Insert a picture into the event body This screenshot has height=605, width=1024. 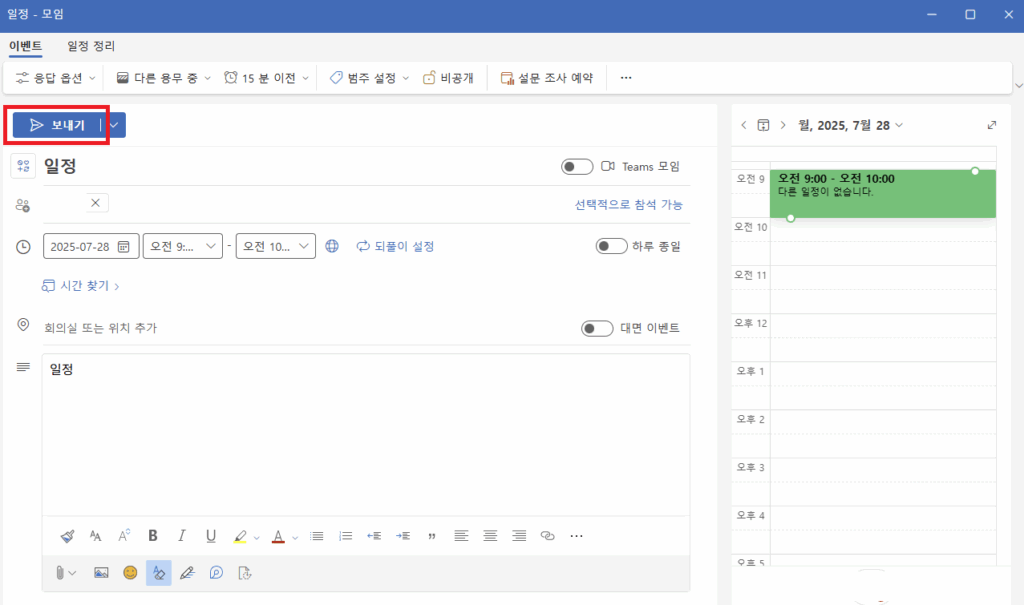pyautogui.click(x=100, y=572)
